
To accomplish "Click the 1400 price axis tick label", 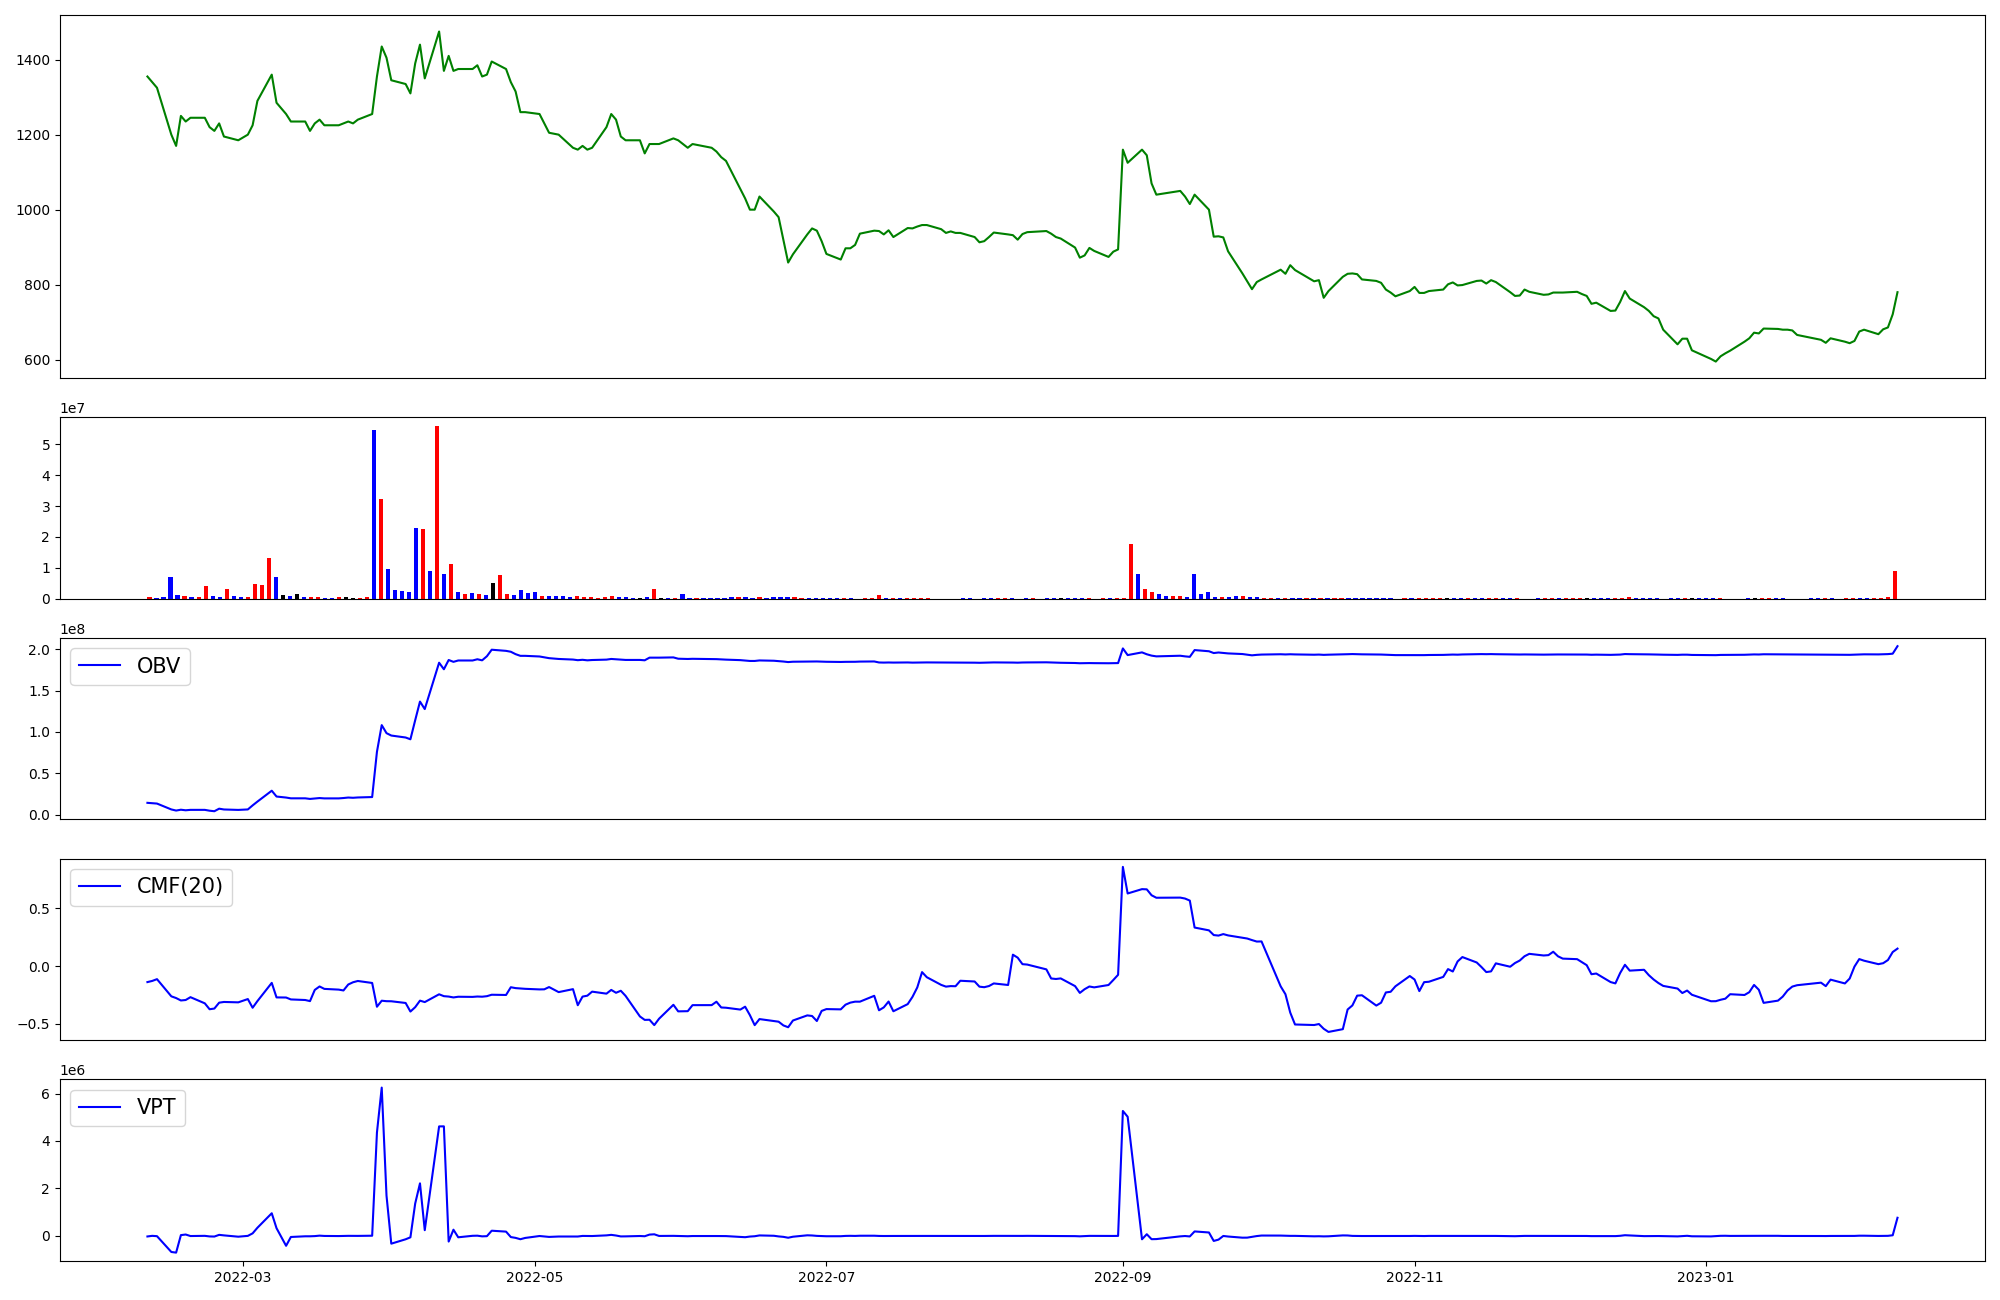I will [33, 61].
